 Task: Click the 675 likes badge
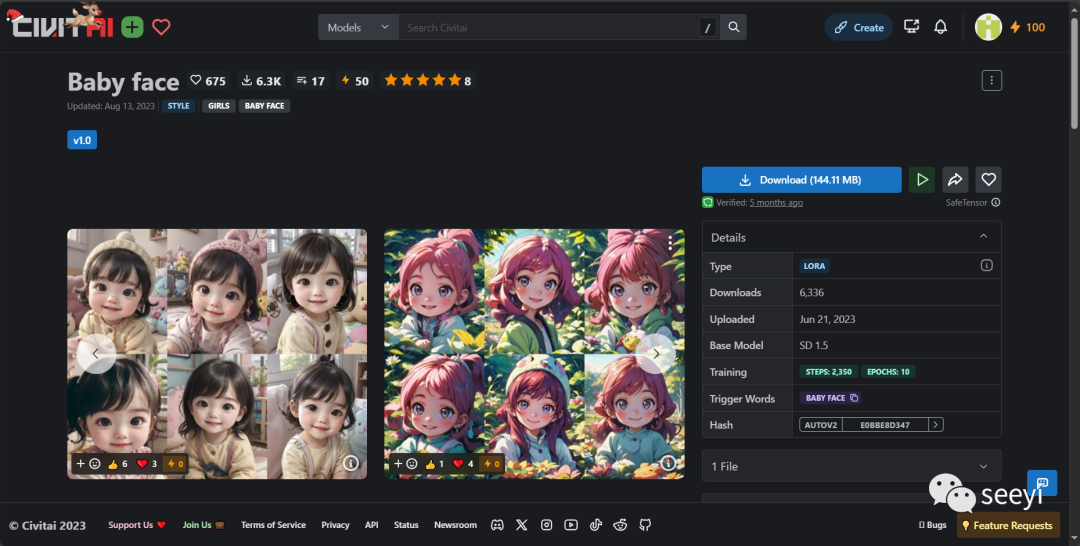(x=208, y=81)
